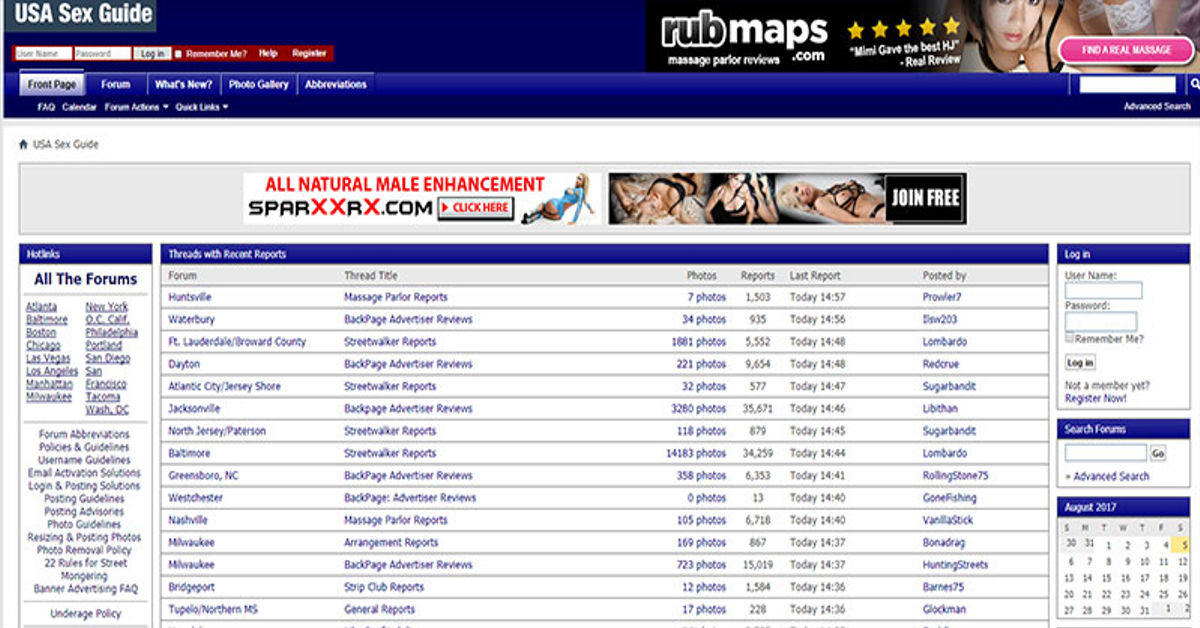
Task: Open the Banner Advertising FAQ link
Action: coord(86,589)
